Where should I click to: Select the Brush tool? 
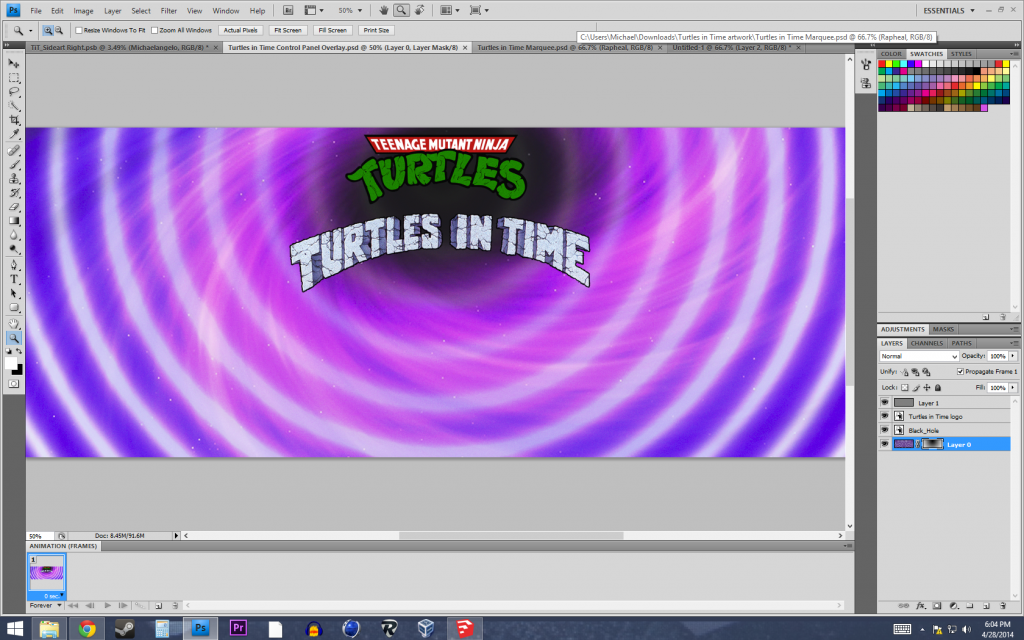tap(14, 165)
